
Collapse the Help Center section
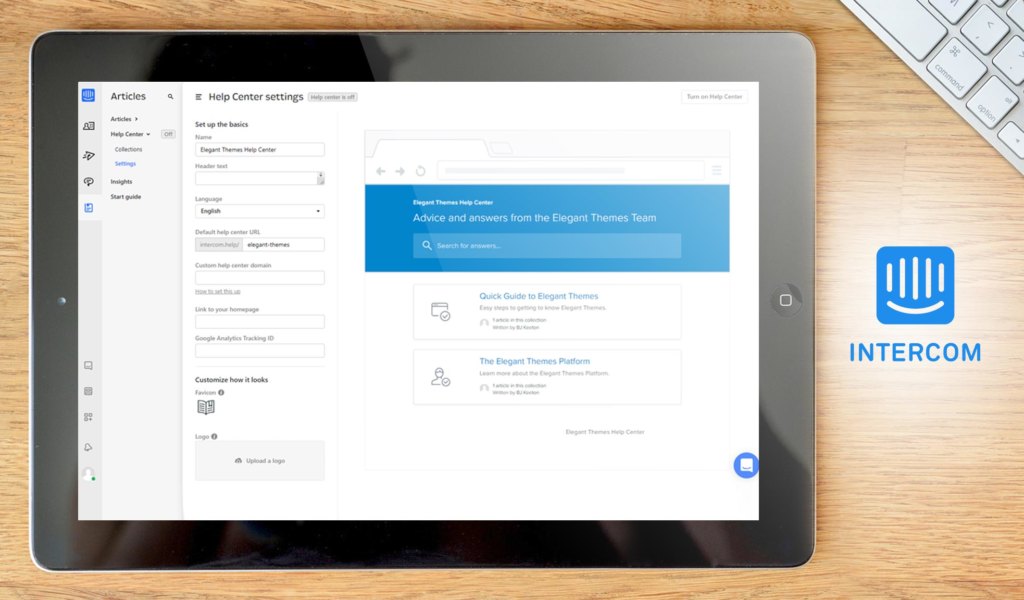(148, 134)
